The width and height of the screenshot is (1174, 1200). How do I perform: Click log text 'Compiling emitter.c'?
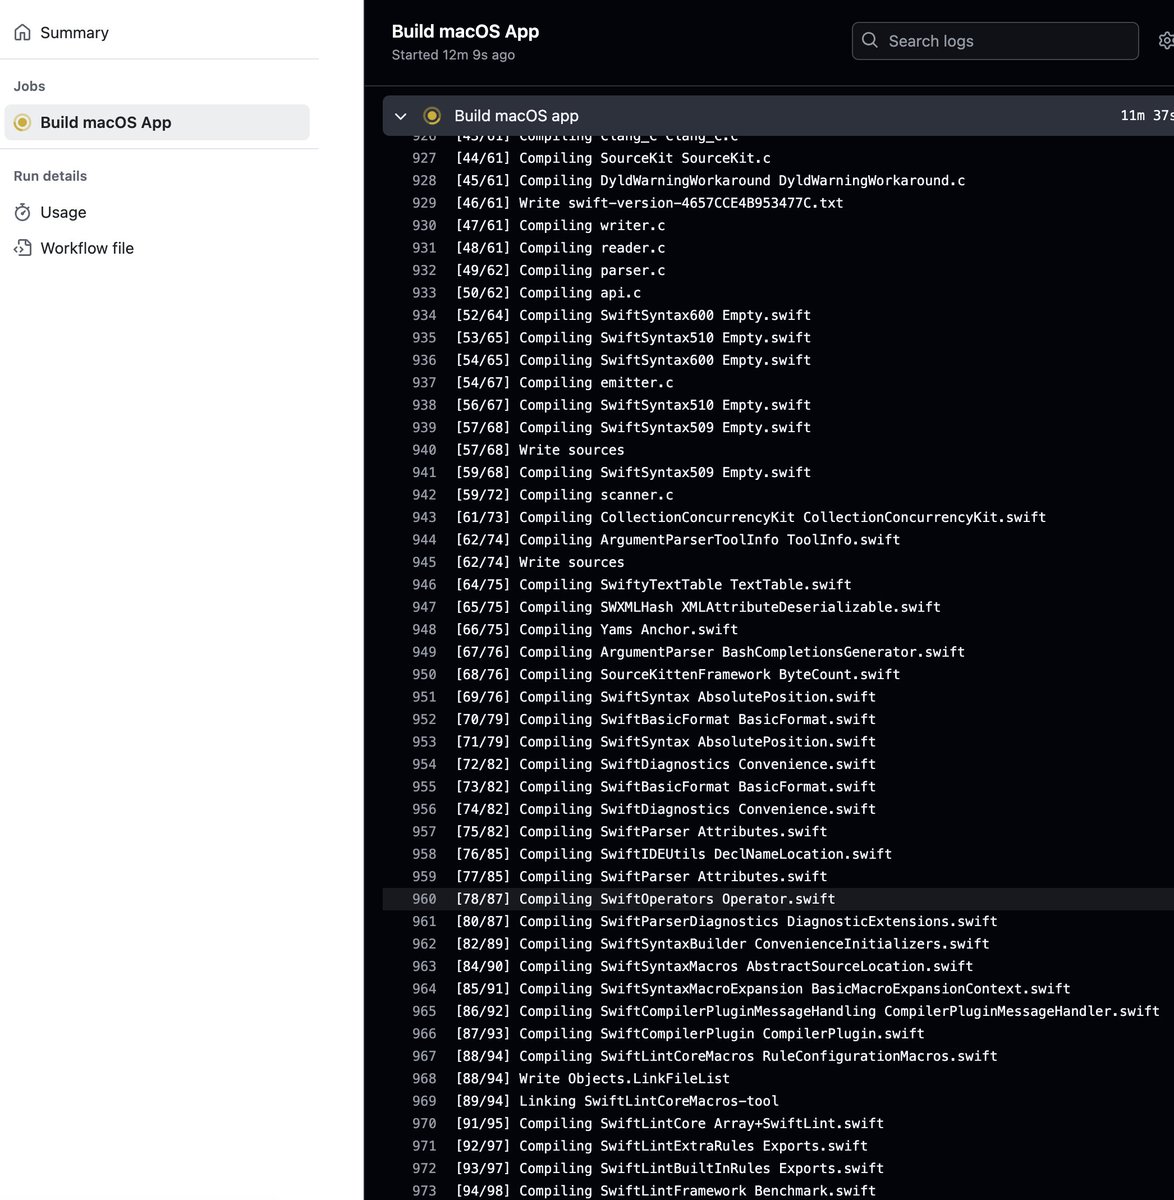tap(596, 383)
